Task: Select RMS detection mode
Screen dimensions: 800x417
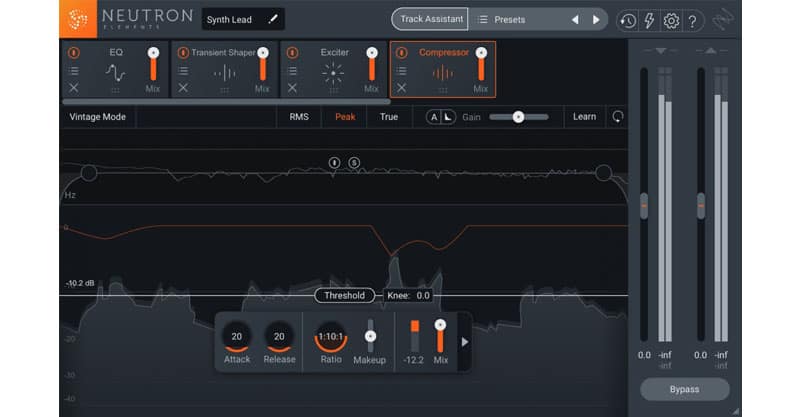Action: 299,117
